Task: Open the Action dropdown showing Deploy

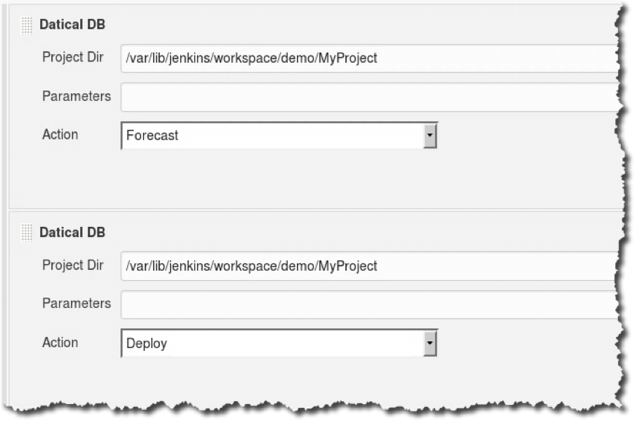Action: coord(279,343)
